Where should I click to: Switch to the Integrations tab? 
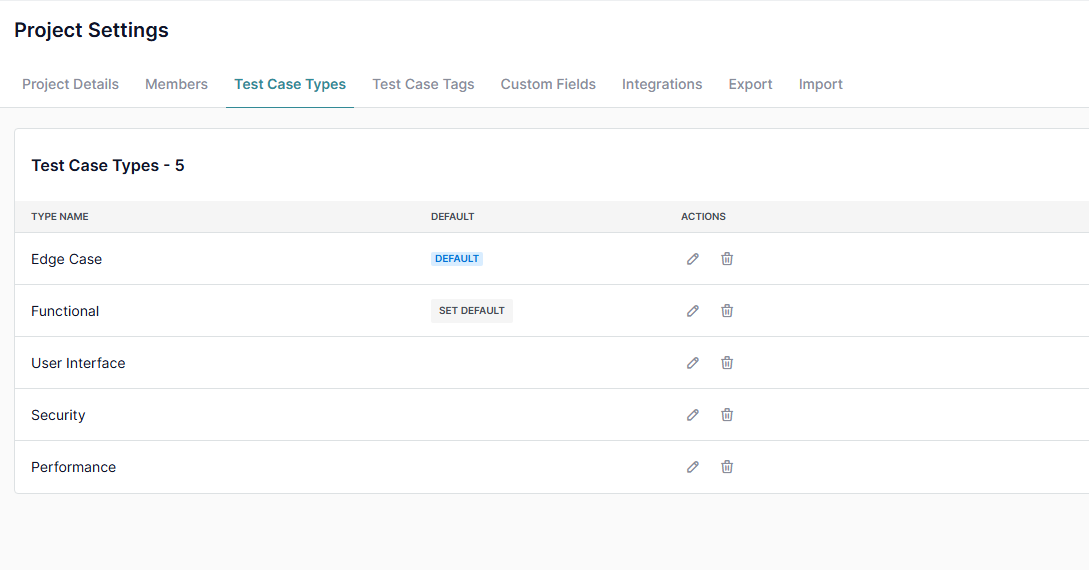click(662, 84)
